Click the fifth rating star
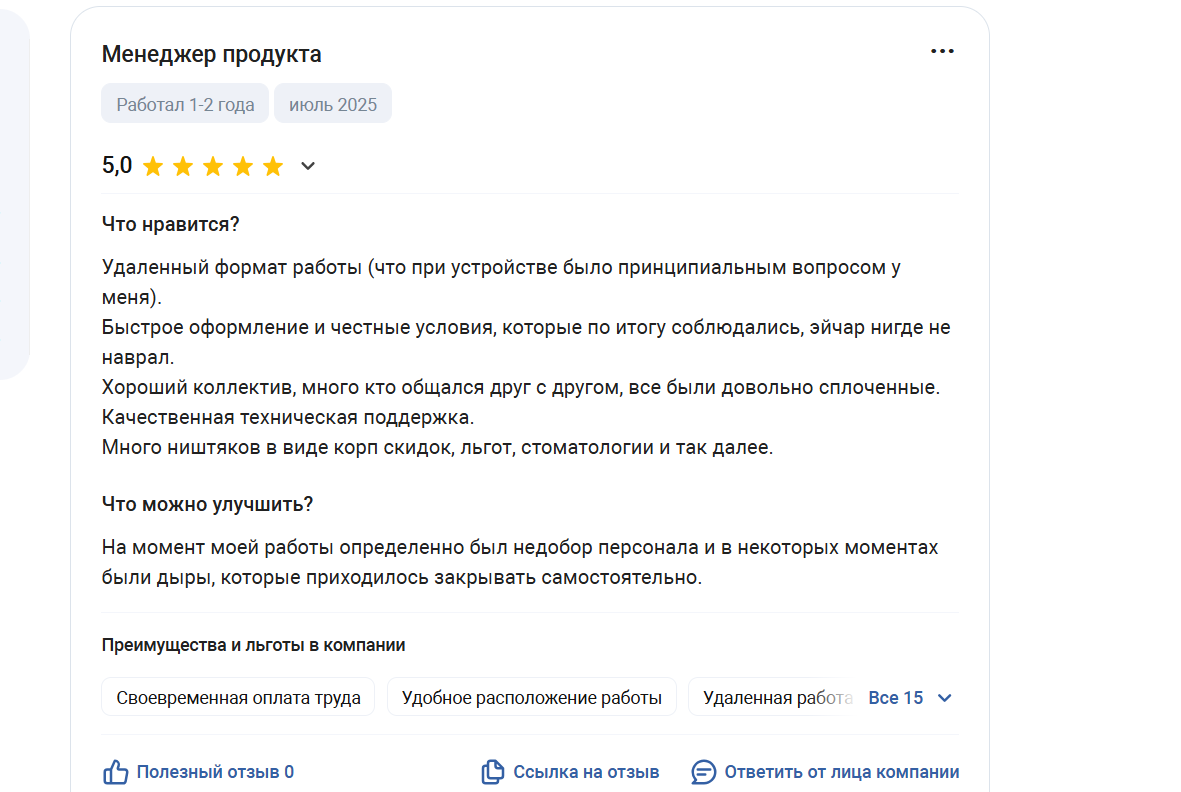 click(273, 166)
